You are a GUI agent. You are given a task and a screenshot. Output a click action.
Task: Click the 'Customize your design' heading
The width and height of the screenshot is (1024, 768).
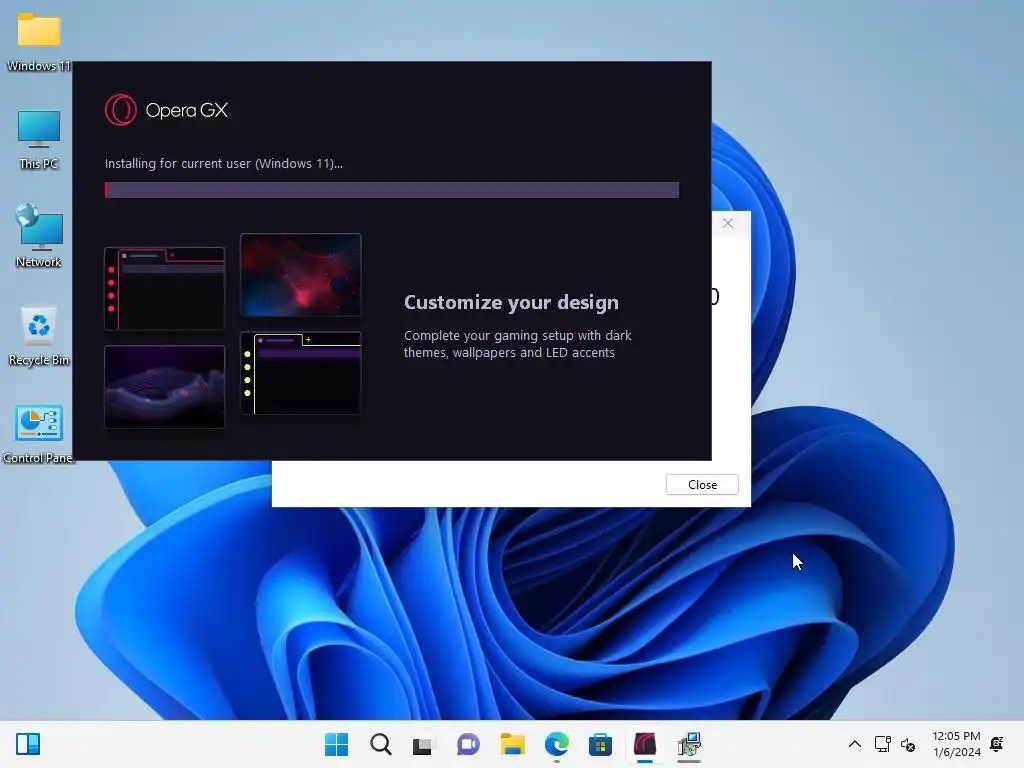click(511, 302)
